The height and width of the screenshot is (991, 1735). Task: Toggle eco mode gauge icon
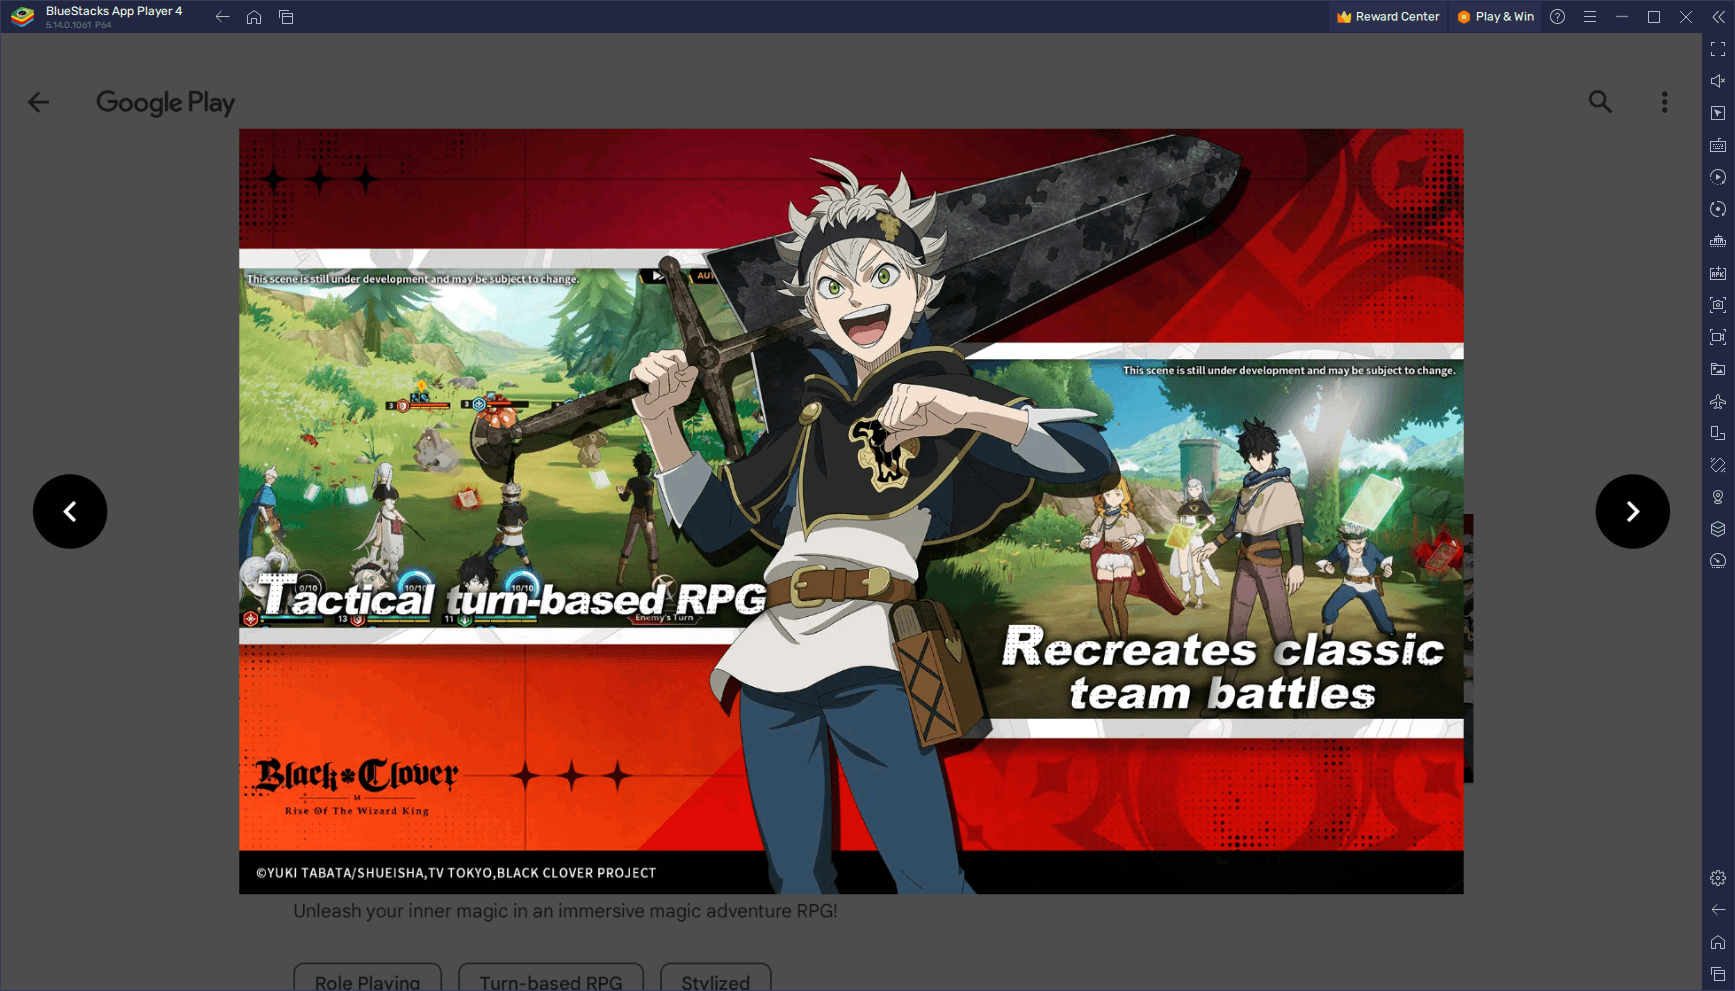click(1718, 561)
